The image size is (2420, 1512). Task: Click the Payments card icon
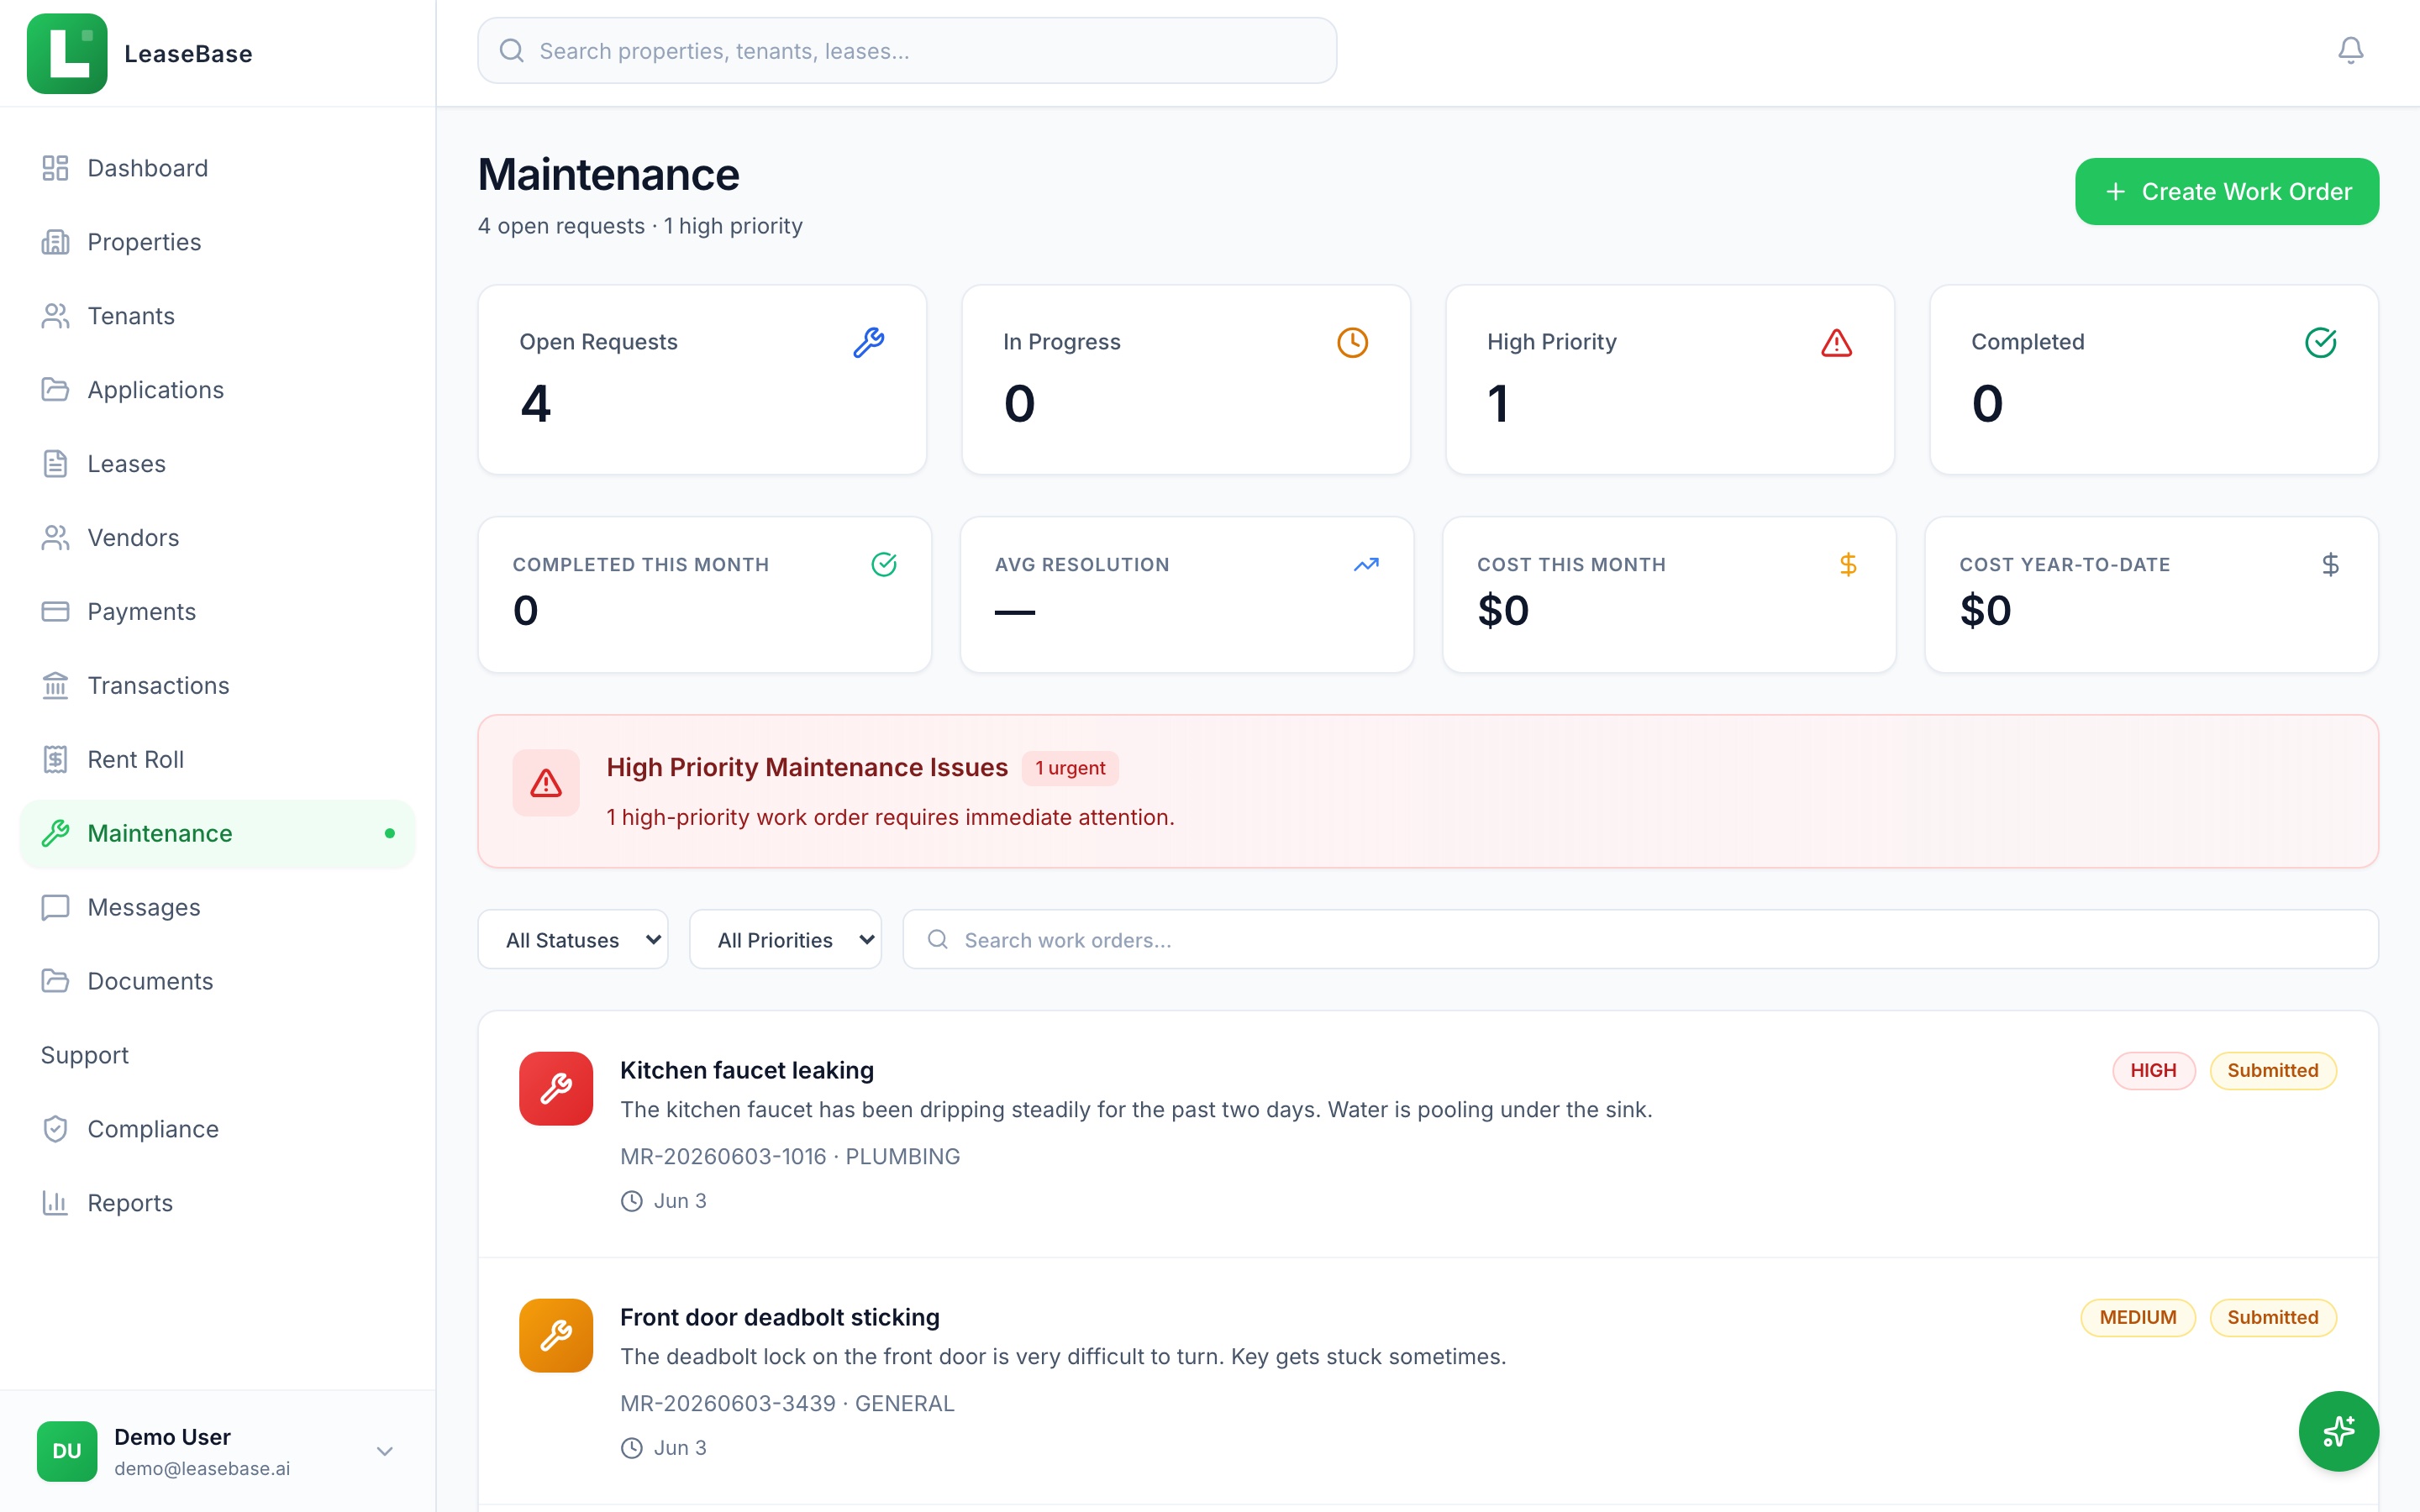point(55,612)
